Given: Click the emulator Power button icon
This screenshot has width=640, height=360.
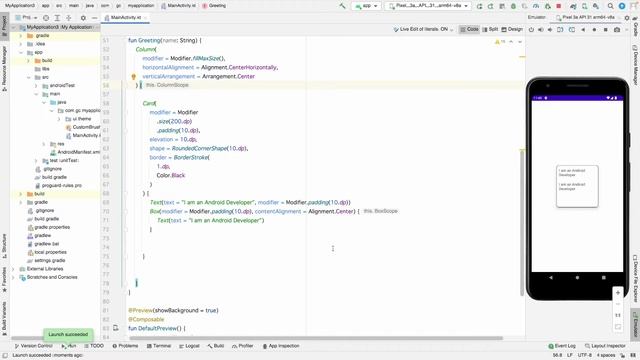Looking at the screenshot, I should pos(531,30).
